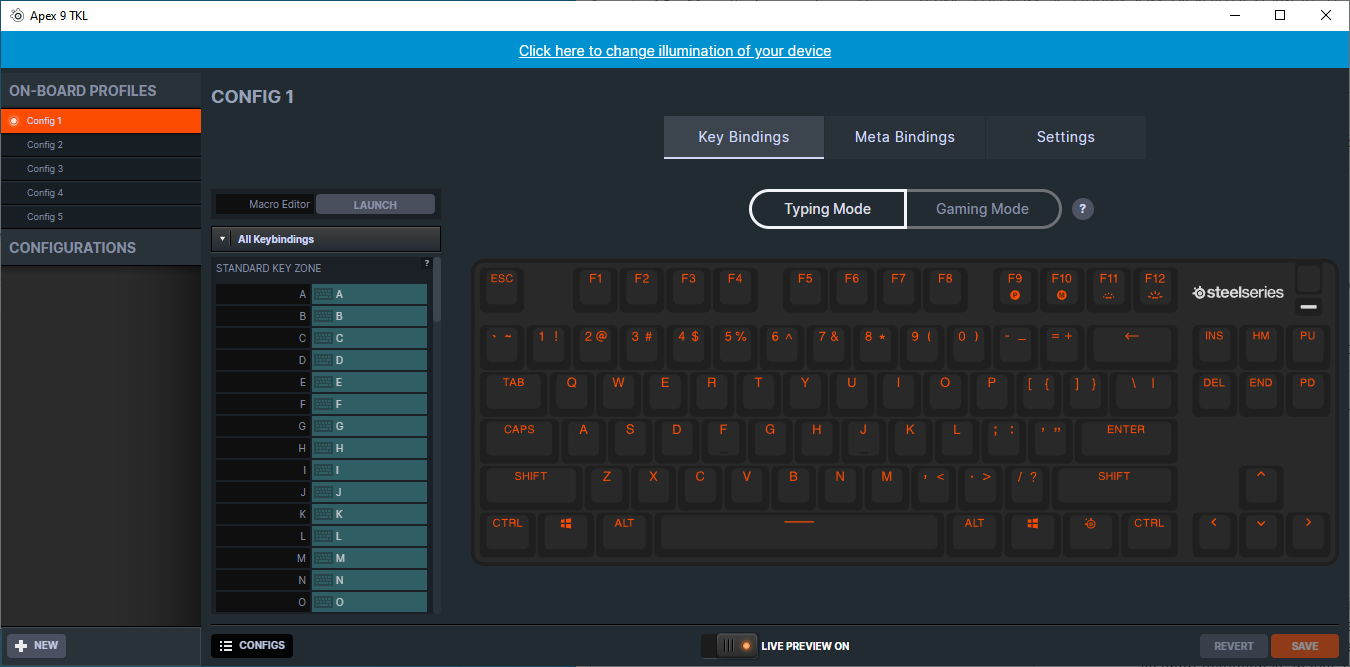Click the change illumination link

[674, 51]
